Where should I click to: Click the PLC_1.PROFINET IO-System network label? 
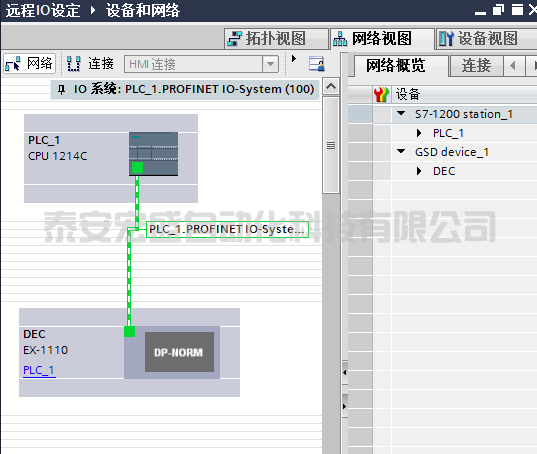point(227,229)
